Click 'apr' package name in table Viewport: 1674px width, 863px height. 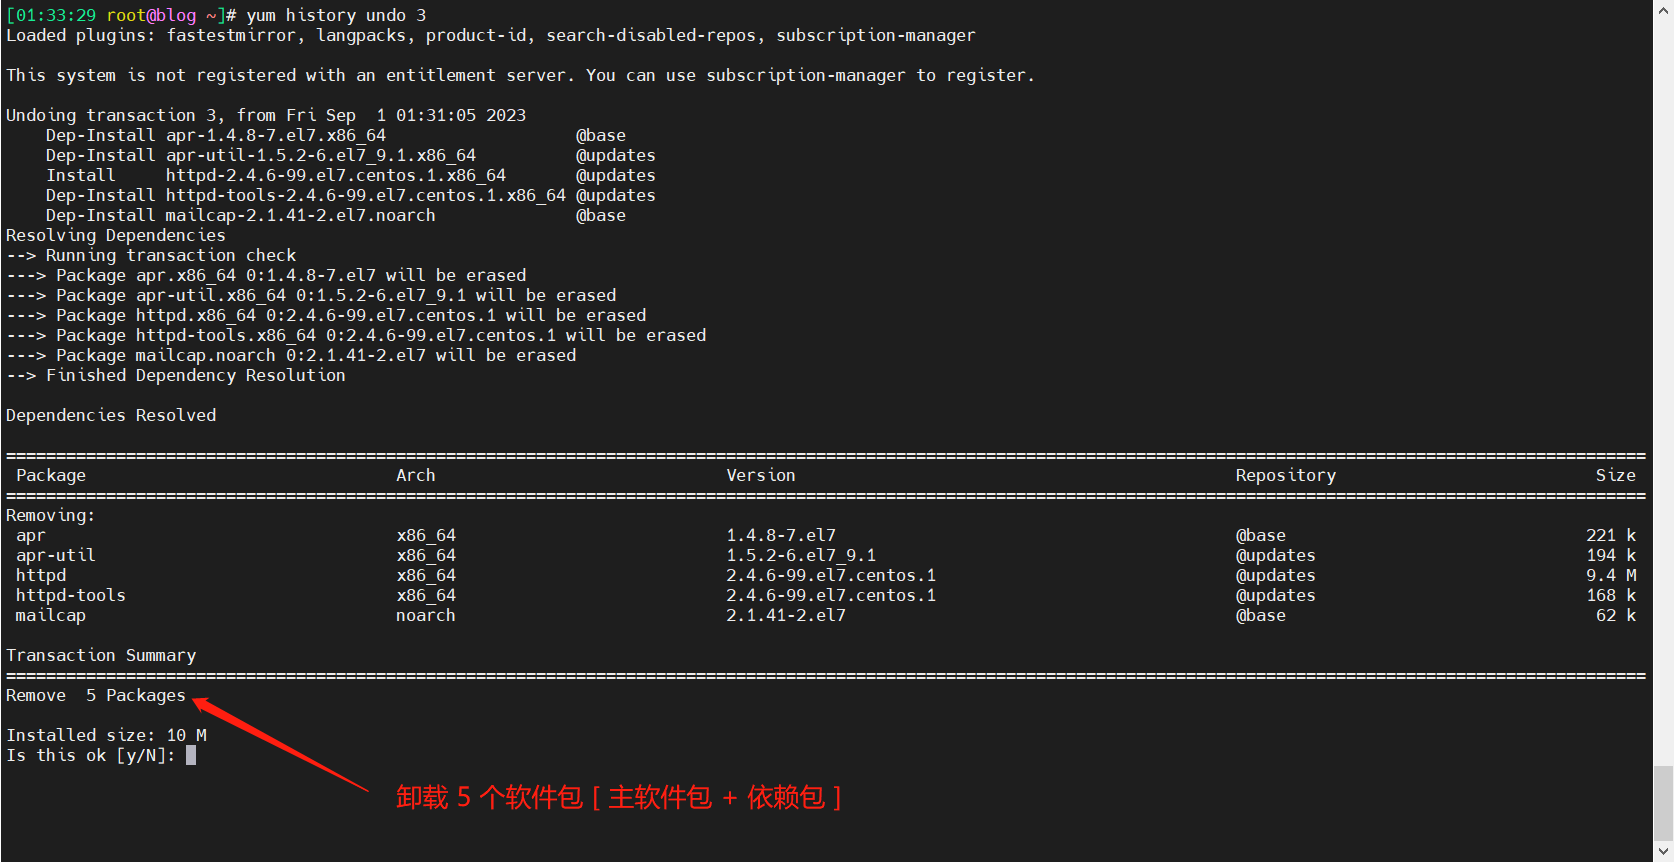(x=31, y=535)
